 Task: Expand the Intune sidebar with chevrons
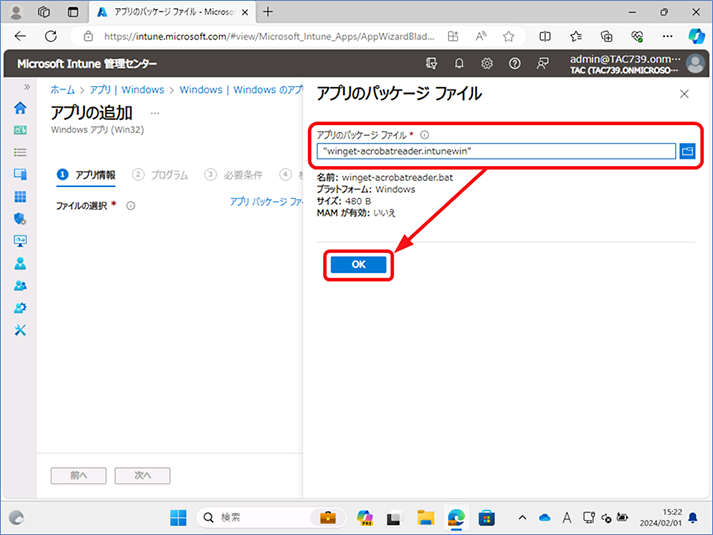27,87
